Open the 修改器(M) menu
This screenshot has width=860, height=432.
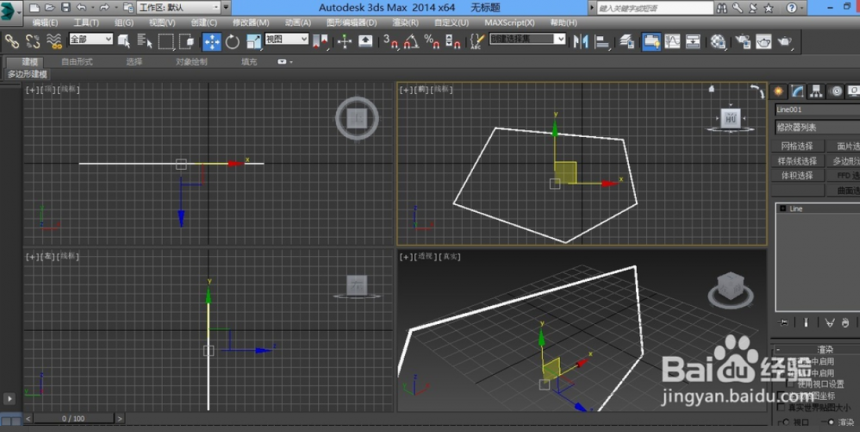click(x=251, y=22)
